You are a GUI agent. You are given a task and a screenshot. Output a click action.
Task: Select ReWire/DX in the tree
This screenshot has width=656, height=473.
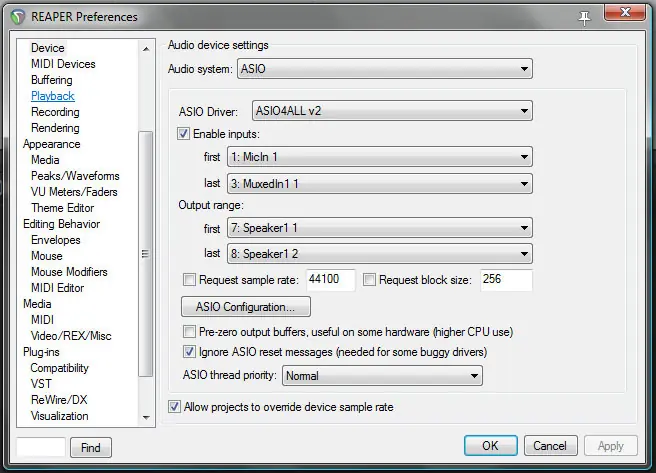click(59, 400)
